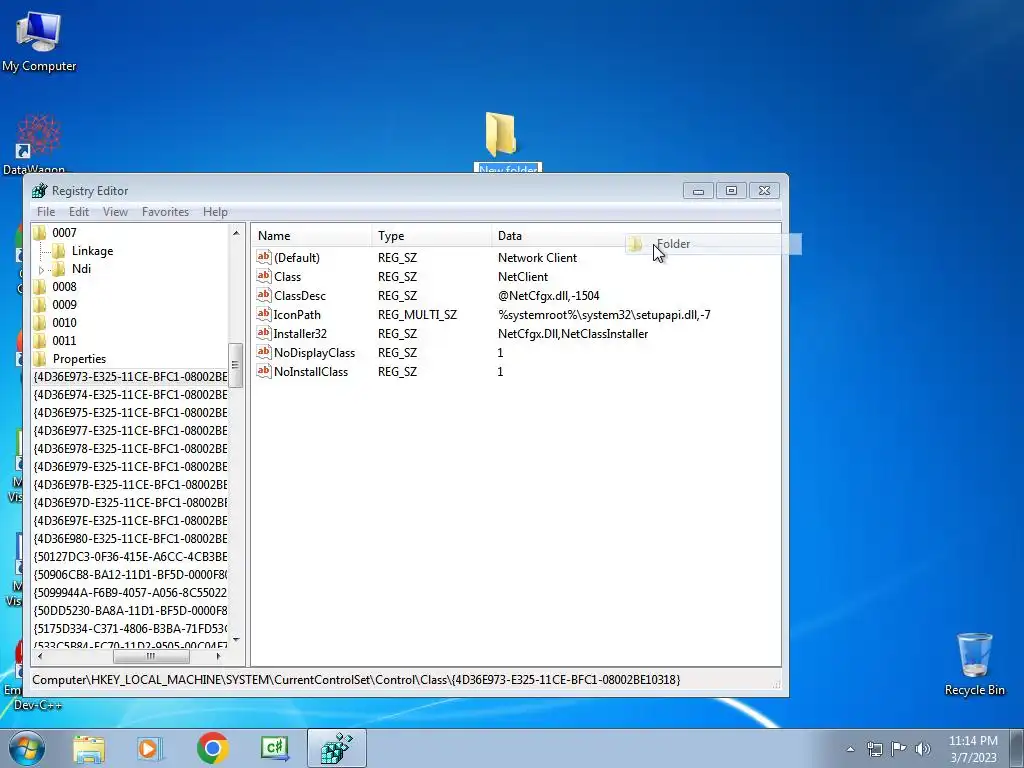Open the Windows Start button
1024x768 pixels.
point(27,748)
